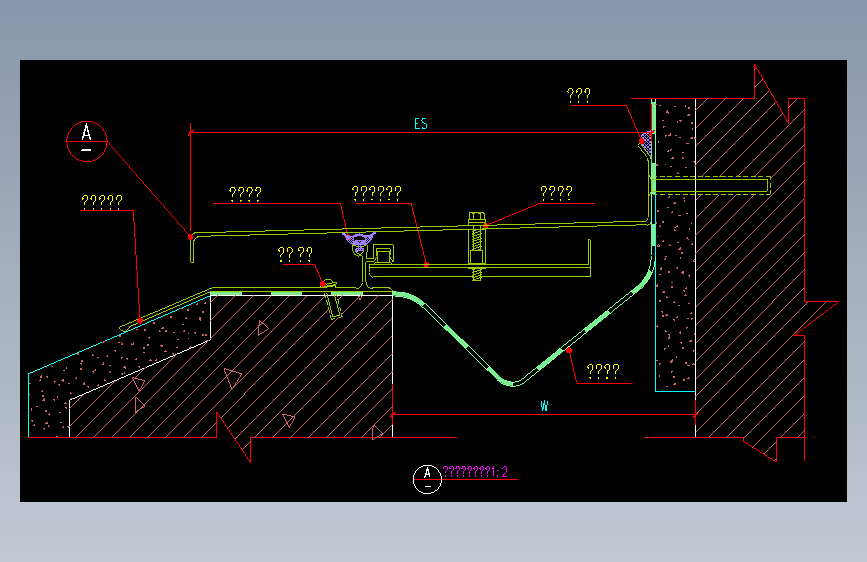
Task: Click the purple sealant at the wall
Action: coord(646,143)
